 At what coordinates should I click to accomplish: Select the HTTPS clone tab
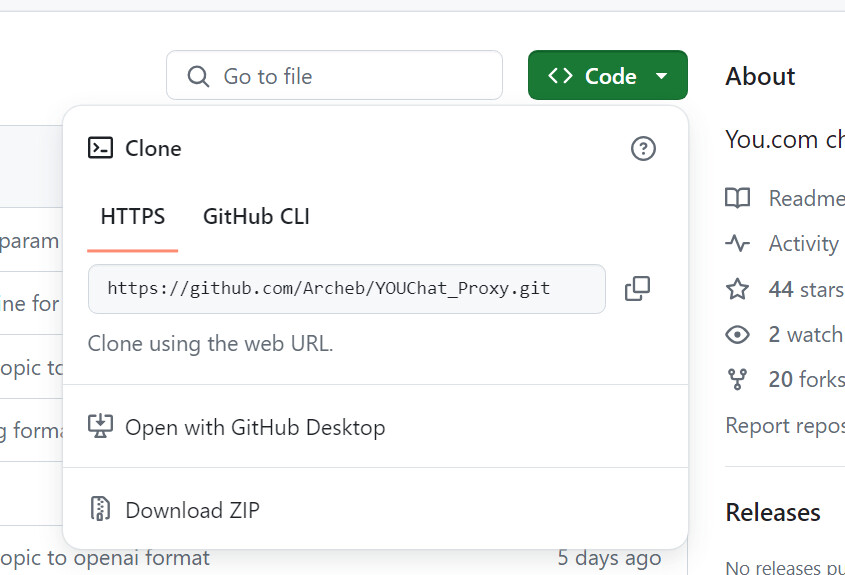(132, 216)
